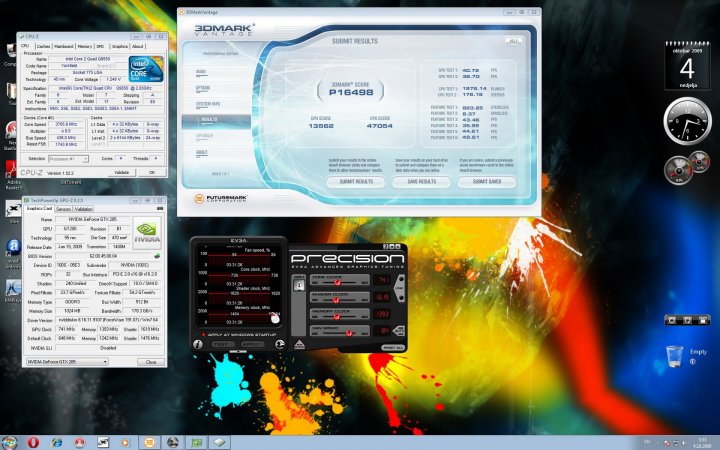Image resolution: width=720 pixels, height=450 pixels.
Task: Click the GPU-Z screenshot camera icon
Action: (x=160, y=208)
